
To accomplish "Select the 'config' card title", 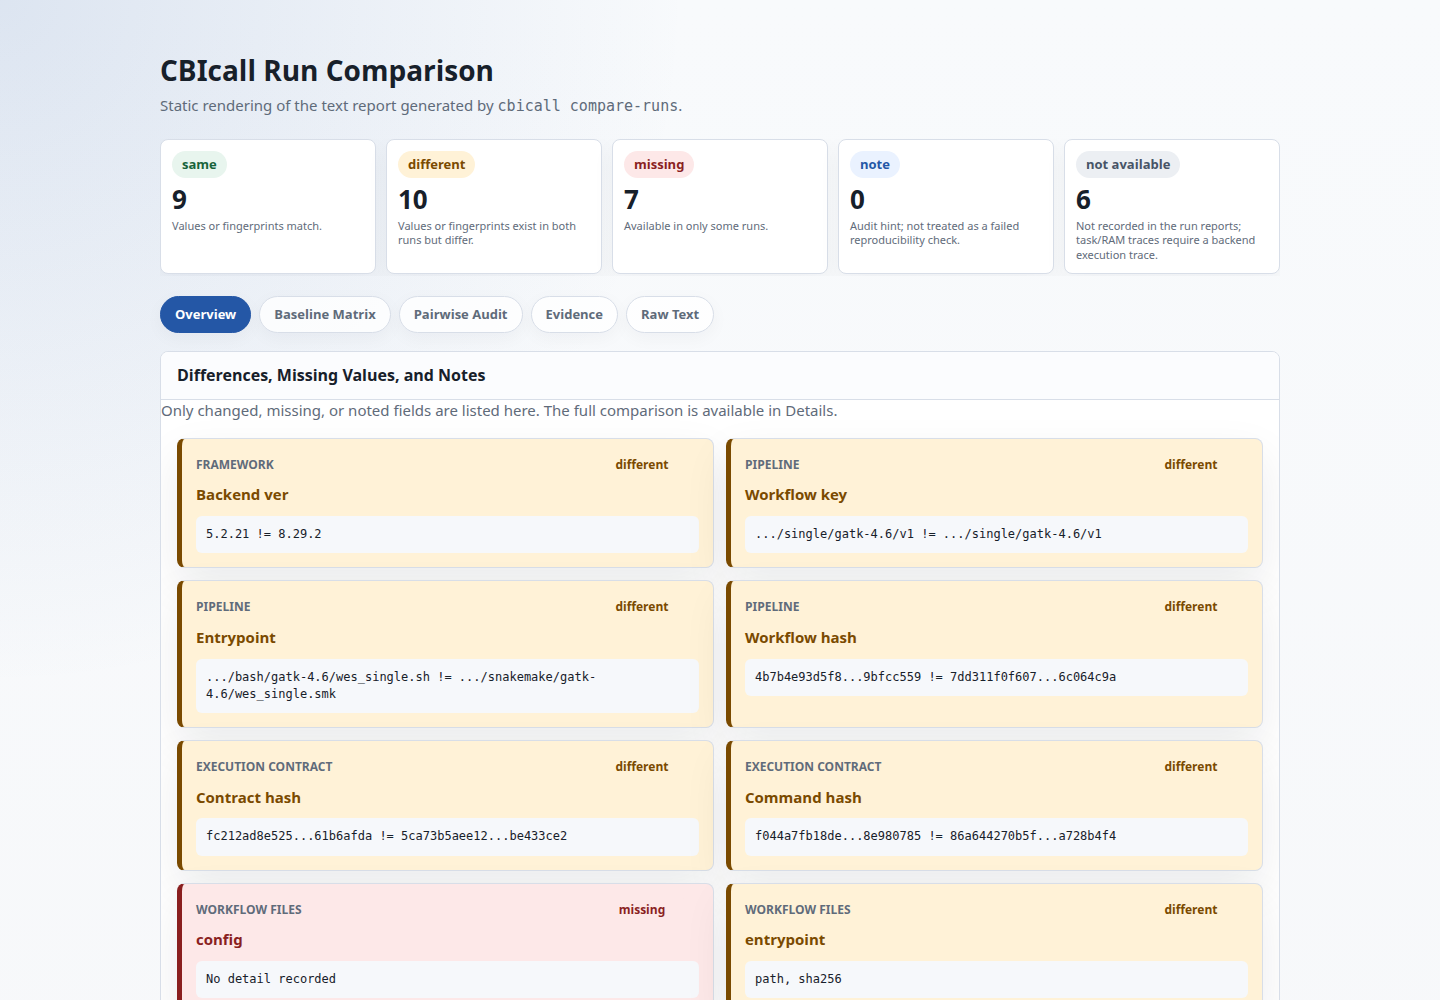I will click(219, 940).
